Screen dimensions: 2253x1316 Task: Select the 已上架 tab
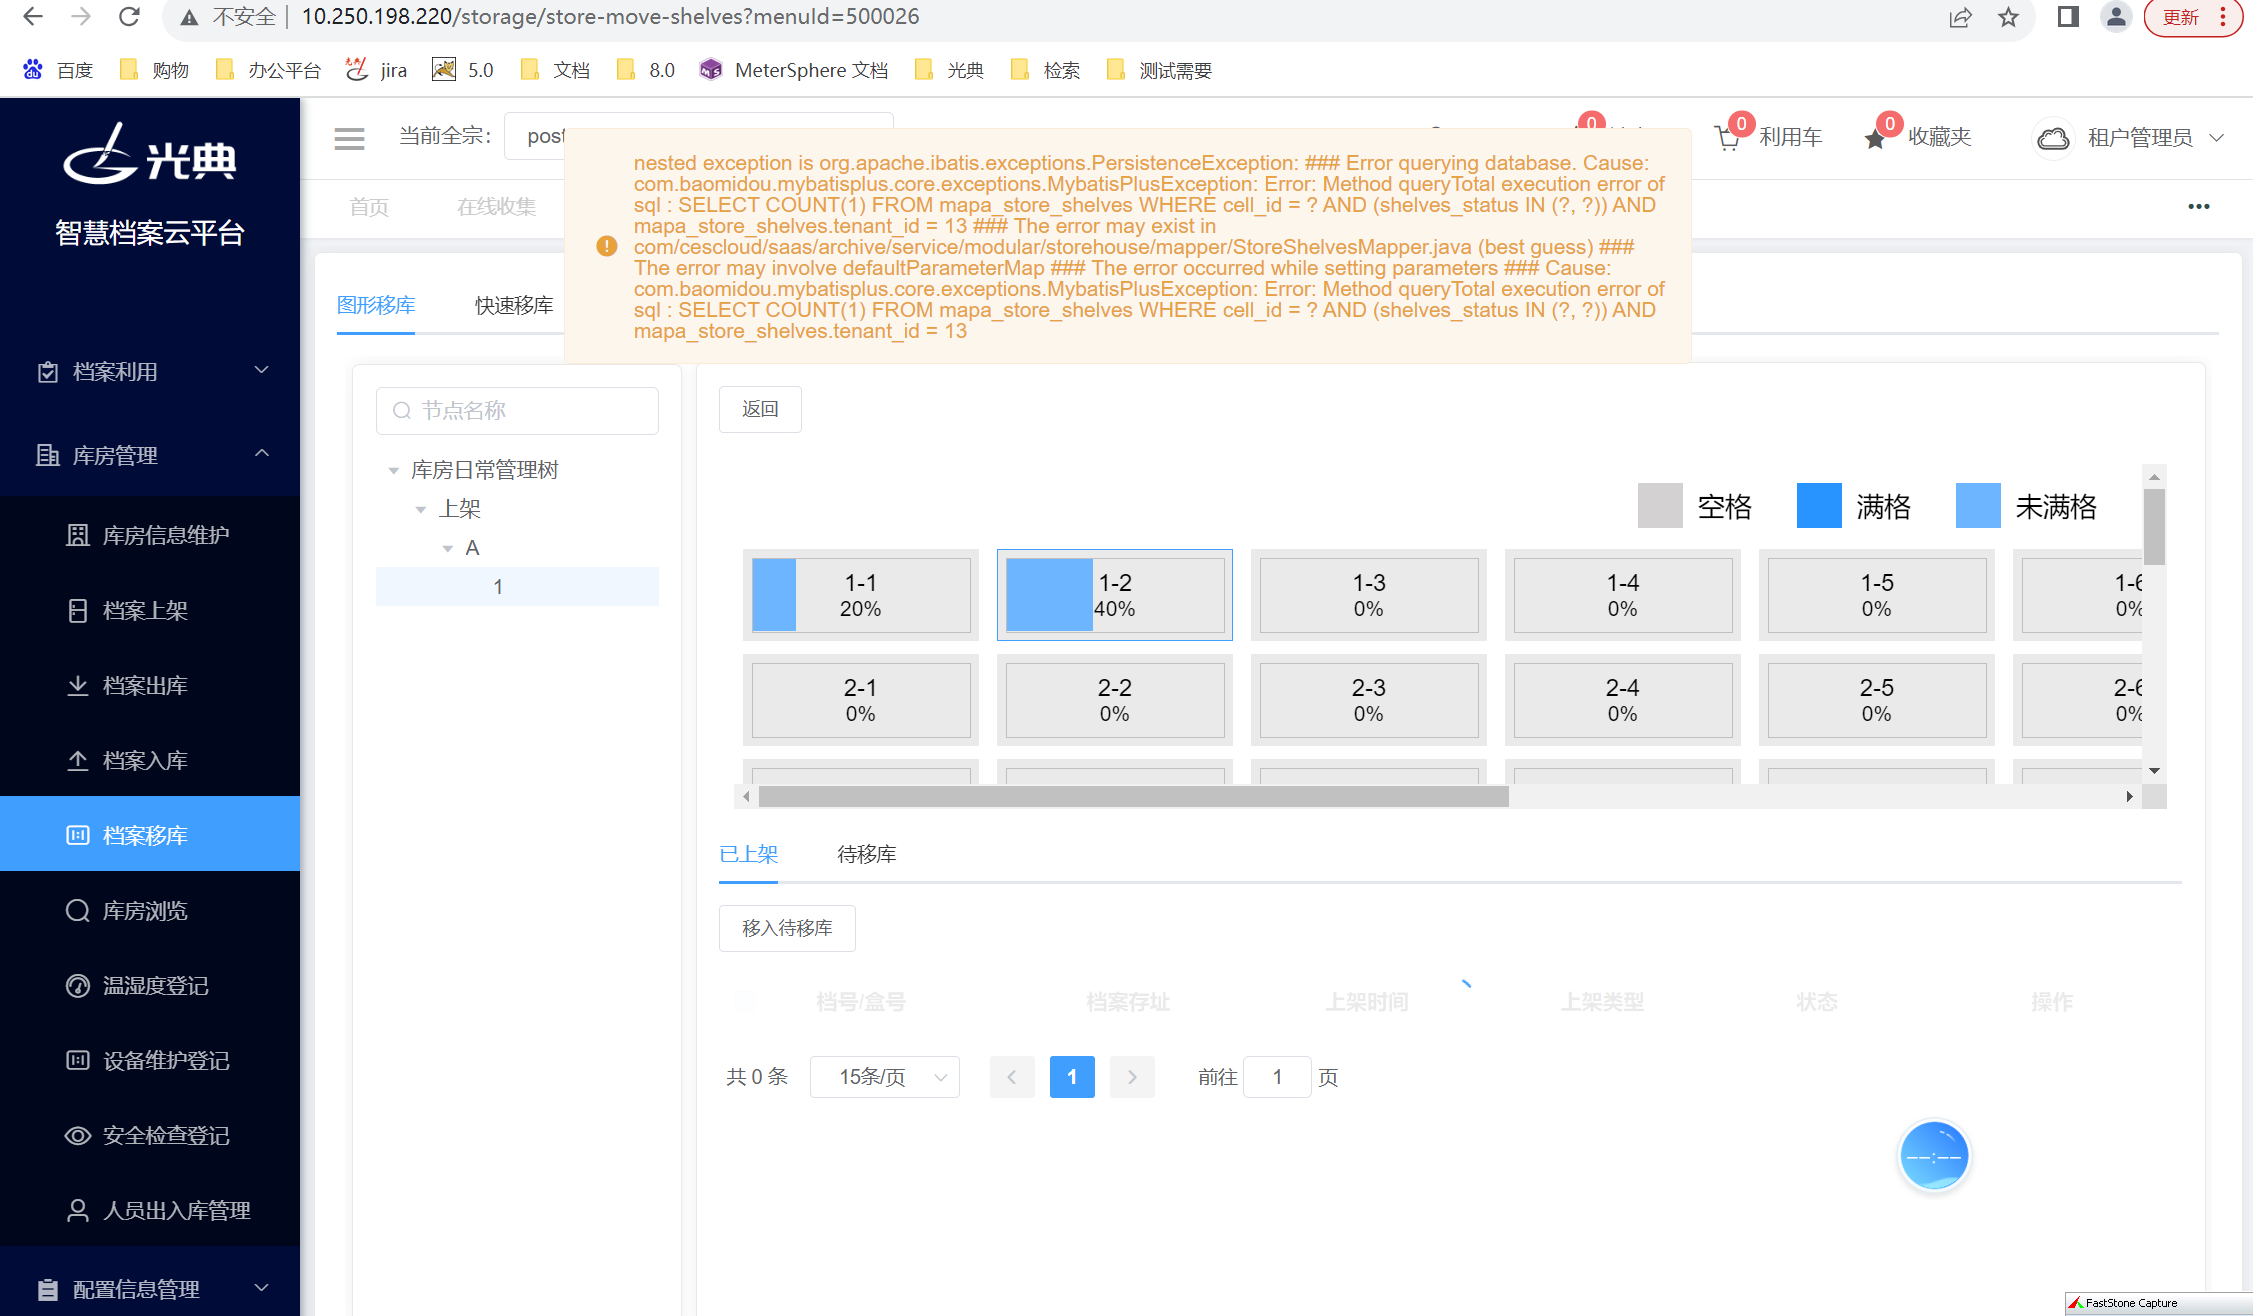(748, 854)
